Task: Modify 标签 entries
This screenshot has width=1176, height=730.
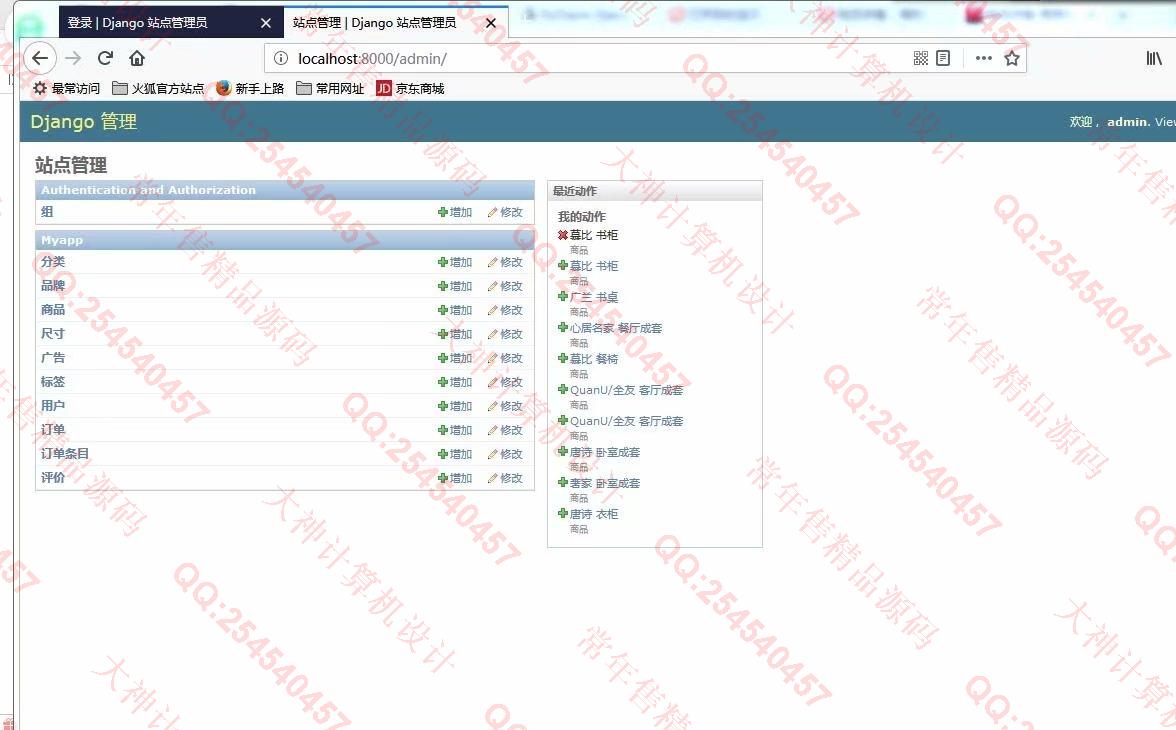Action: coord(505,382)
